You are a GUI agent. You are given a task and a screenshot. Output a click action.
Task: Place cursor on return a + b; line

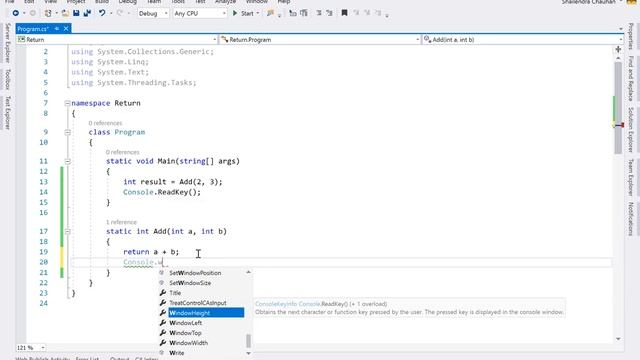pos(151,252)
